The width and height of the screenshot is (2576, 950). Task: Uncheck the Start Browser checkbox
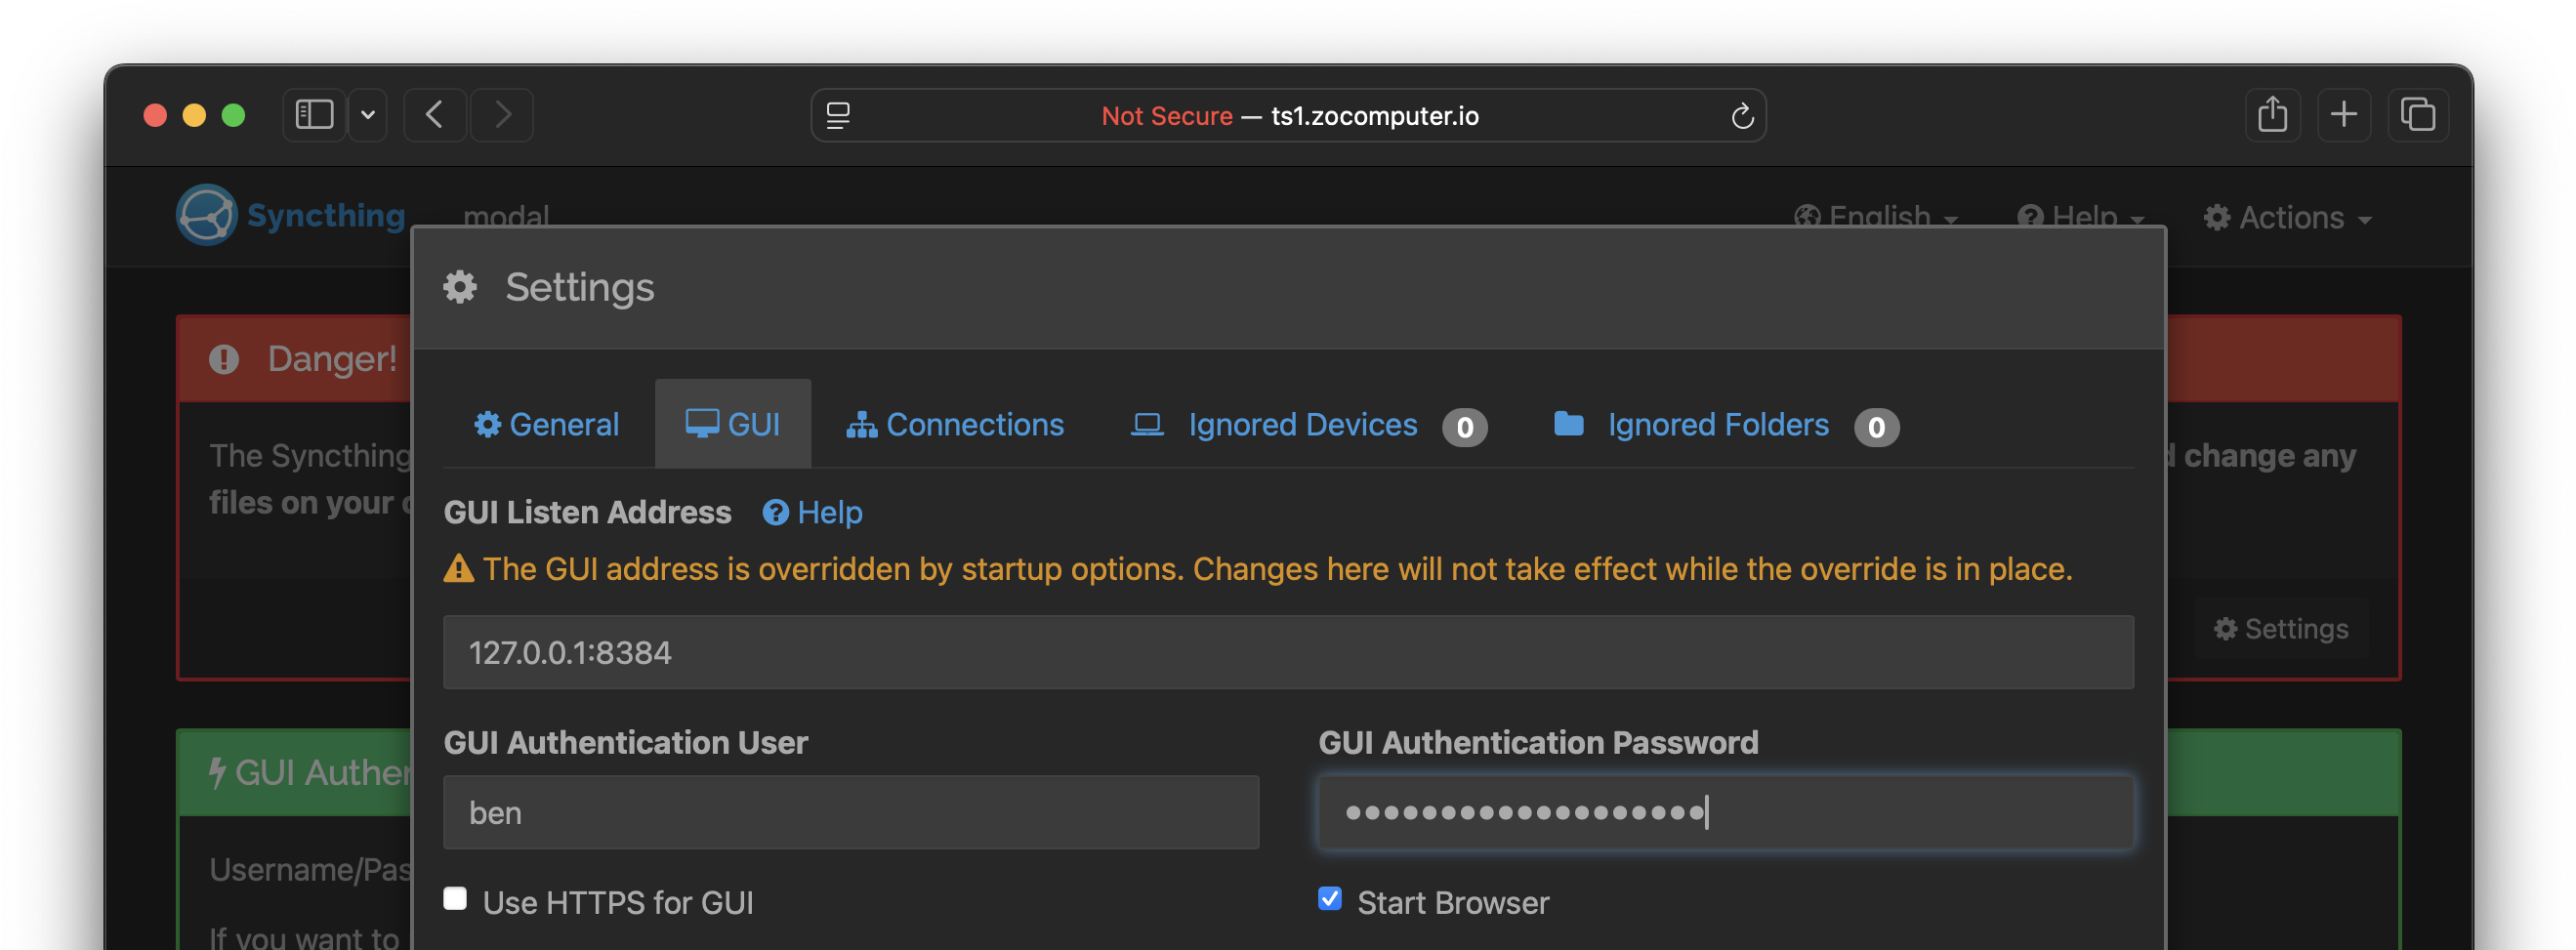coord(1330,899)
